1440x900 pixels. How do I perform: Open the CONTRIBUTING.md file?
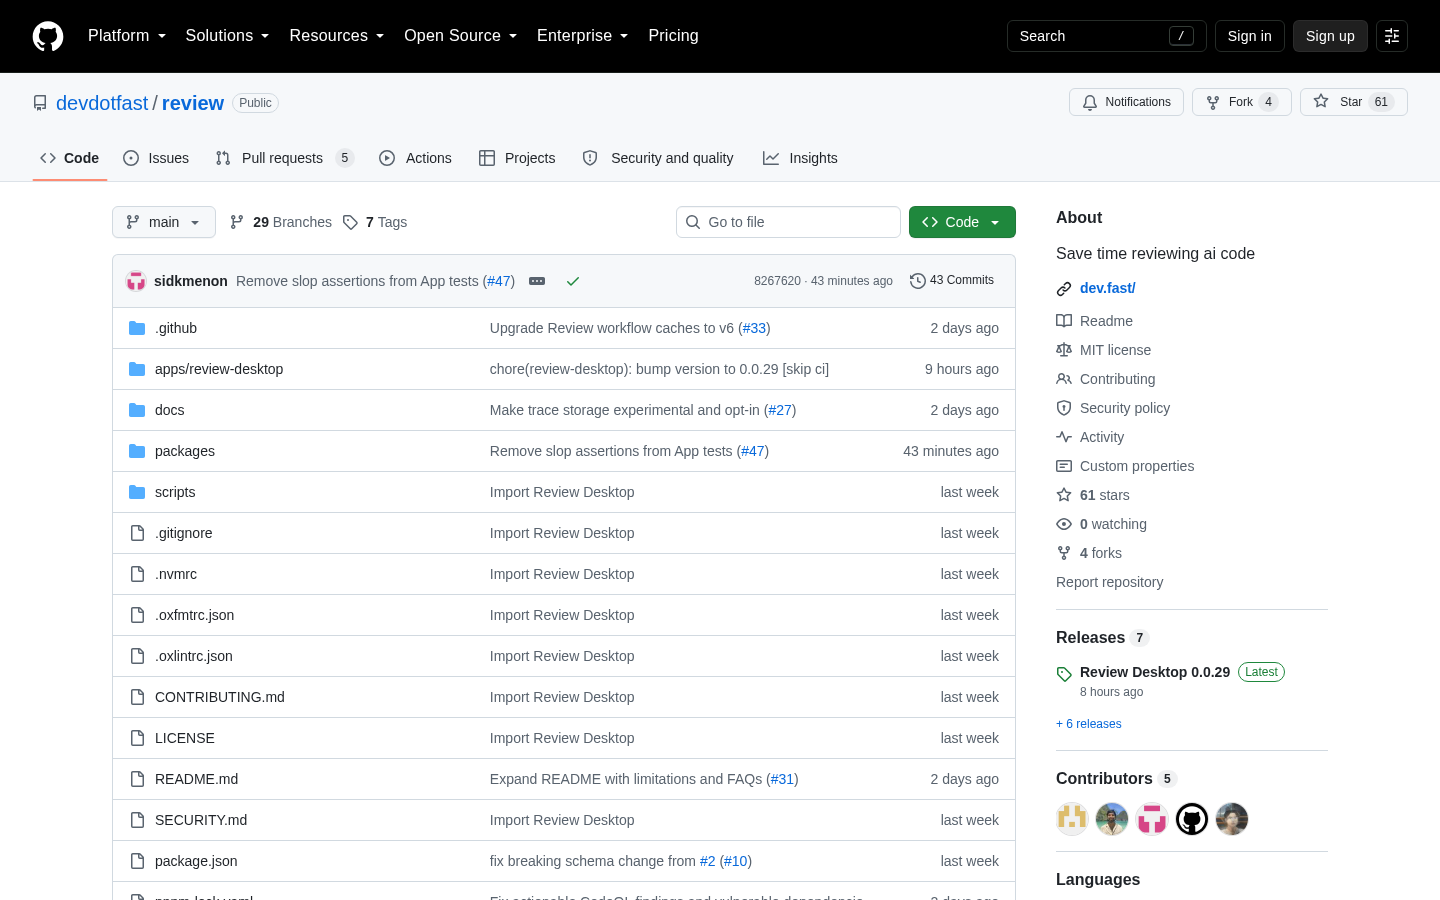coord(220,697)
